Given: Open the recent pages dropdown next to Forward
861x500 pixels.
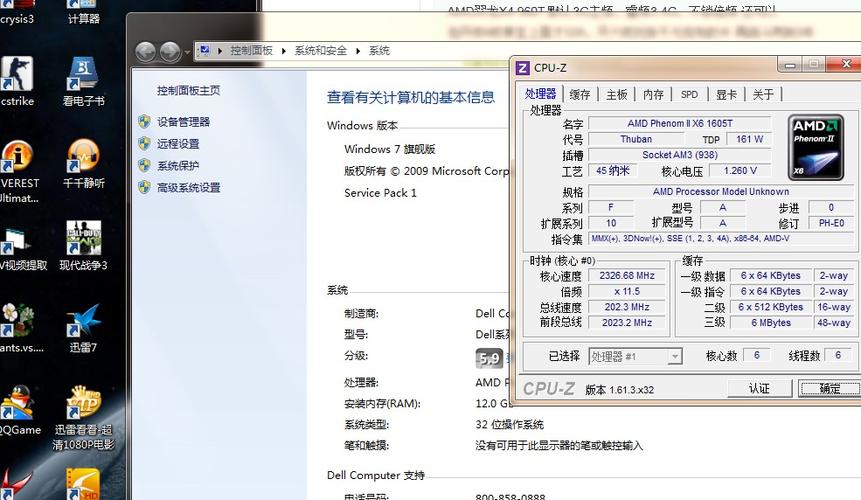Looking at the screenshot, I should coord(187,52).
